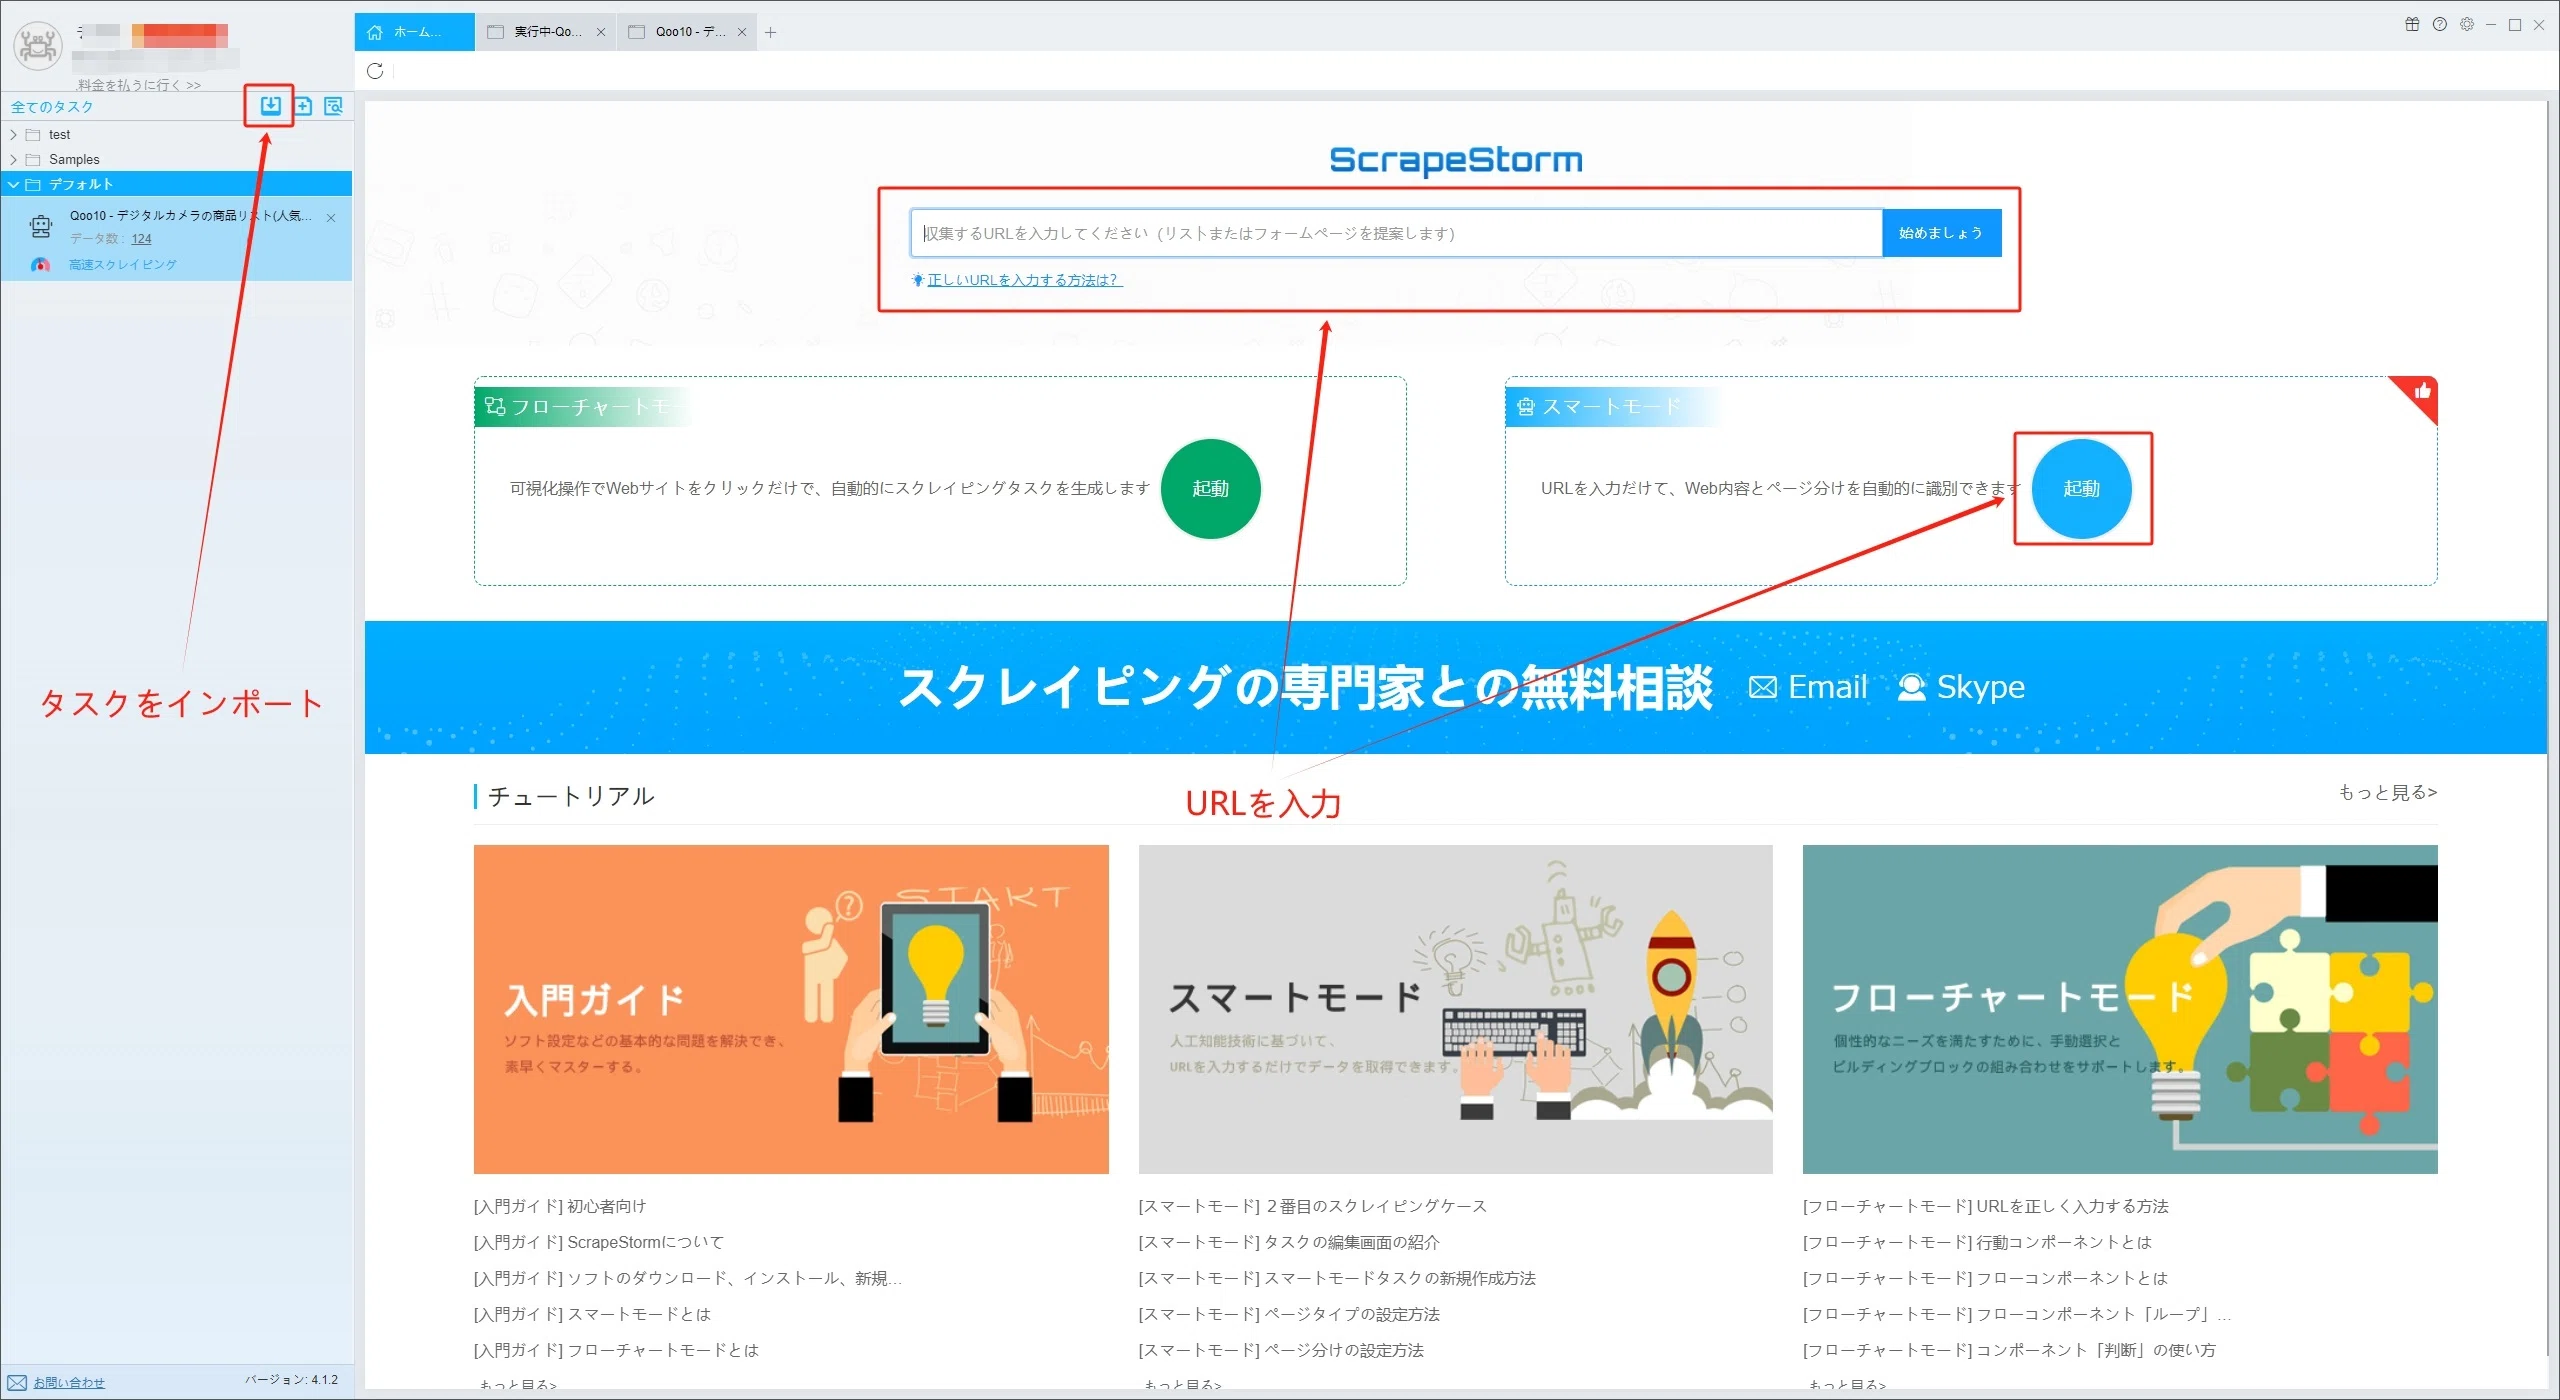Click もっと見る> beside チュートリアル

pyautogui.click(x=2387, y=792)
